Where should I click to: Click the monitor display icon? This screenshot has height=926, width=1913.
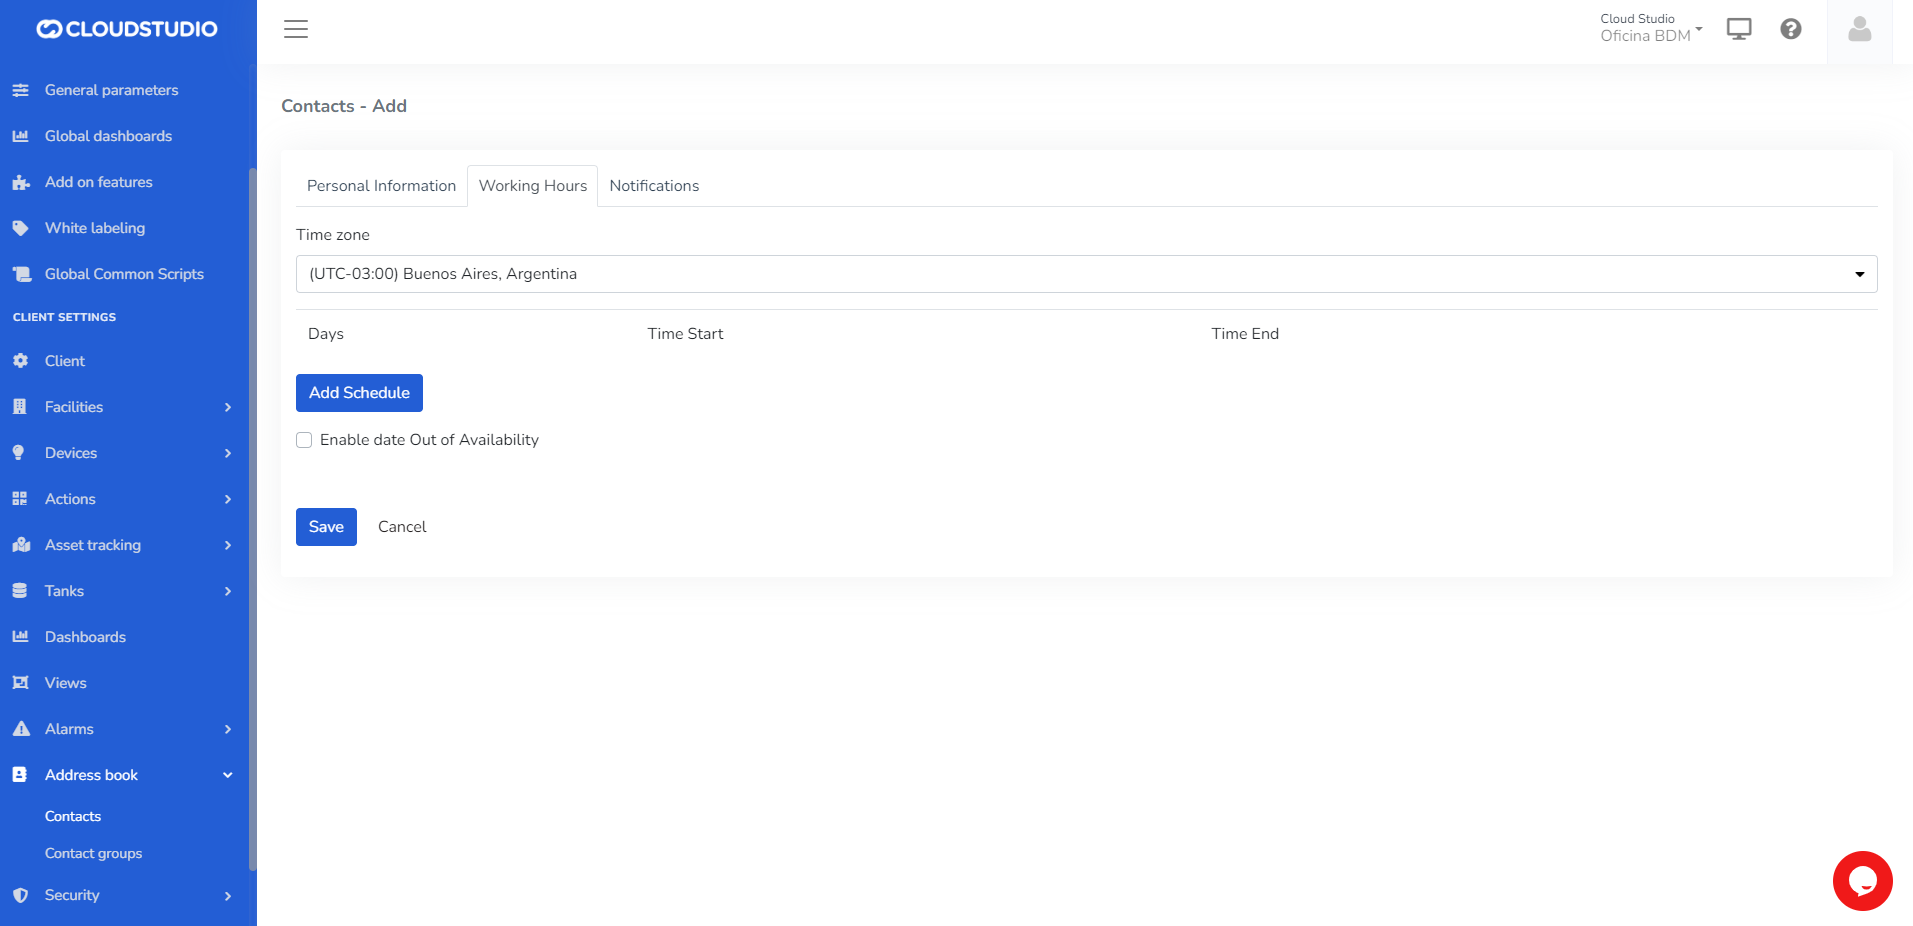click(1739, 29)
